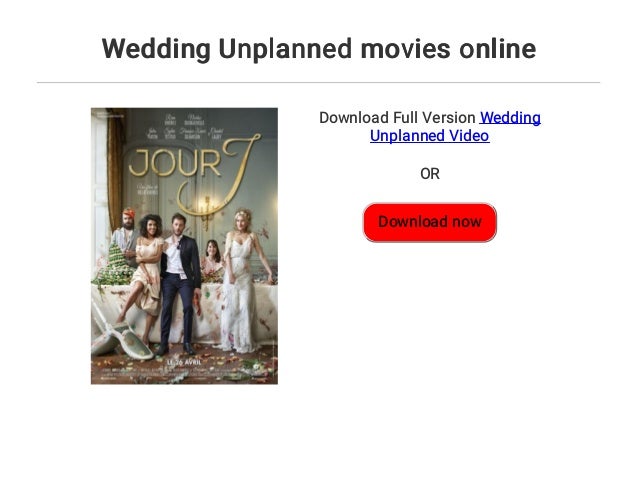638x479 pixels.
Task: Click the man wearing an orange turban
Action: (127, 234)
